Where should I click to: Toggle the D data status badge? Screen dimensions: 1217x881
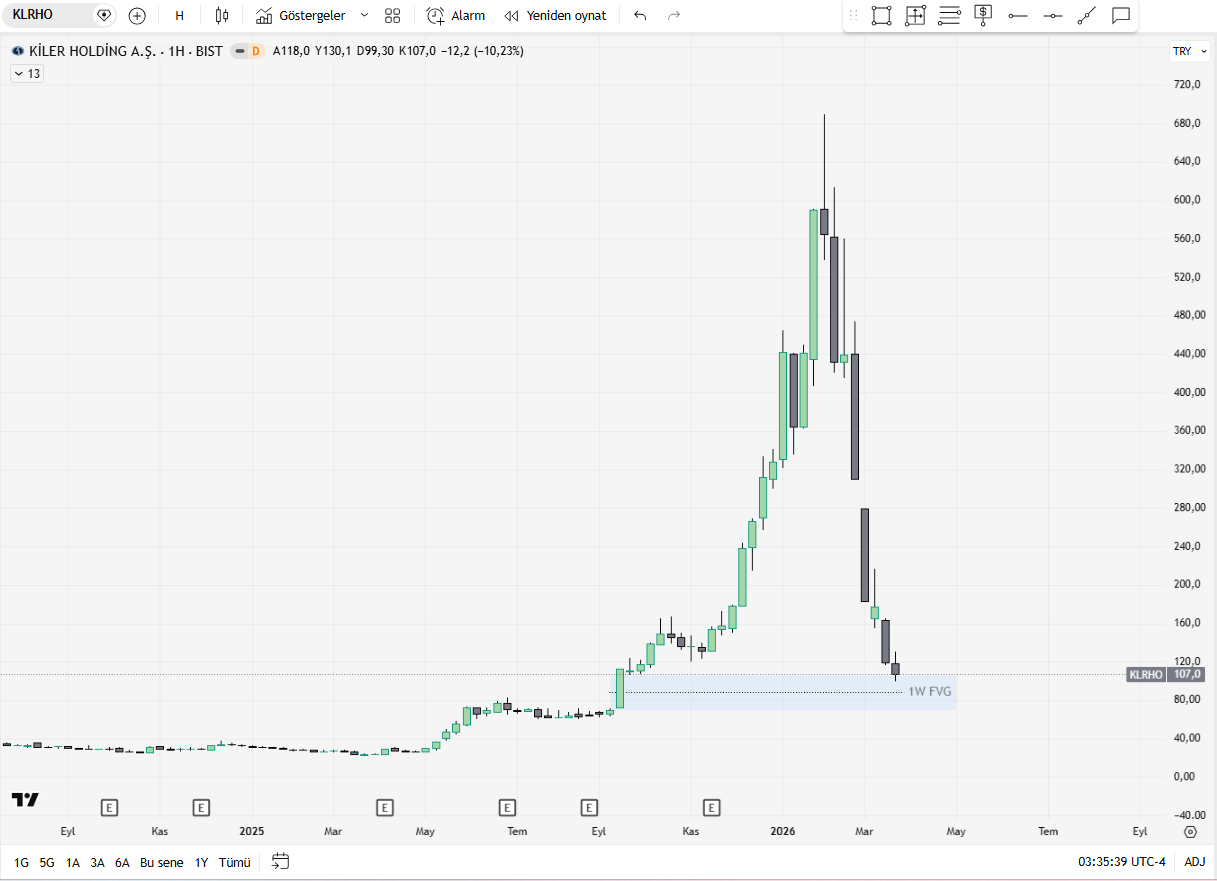point(255,51)
